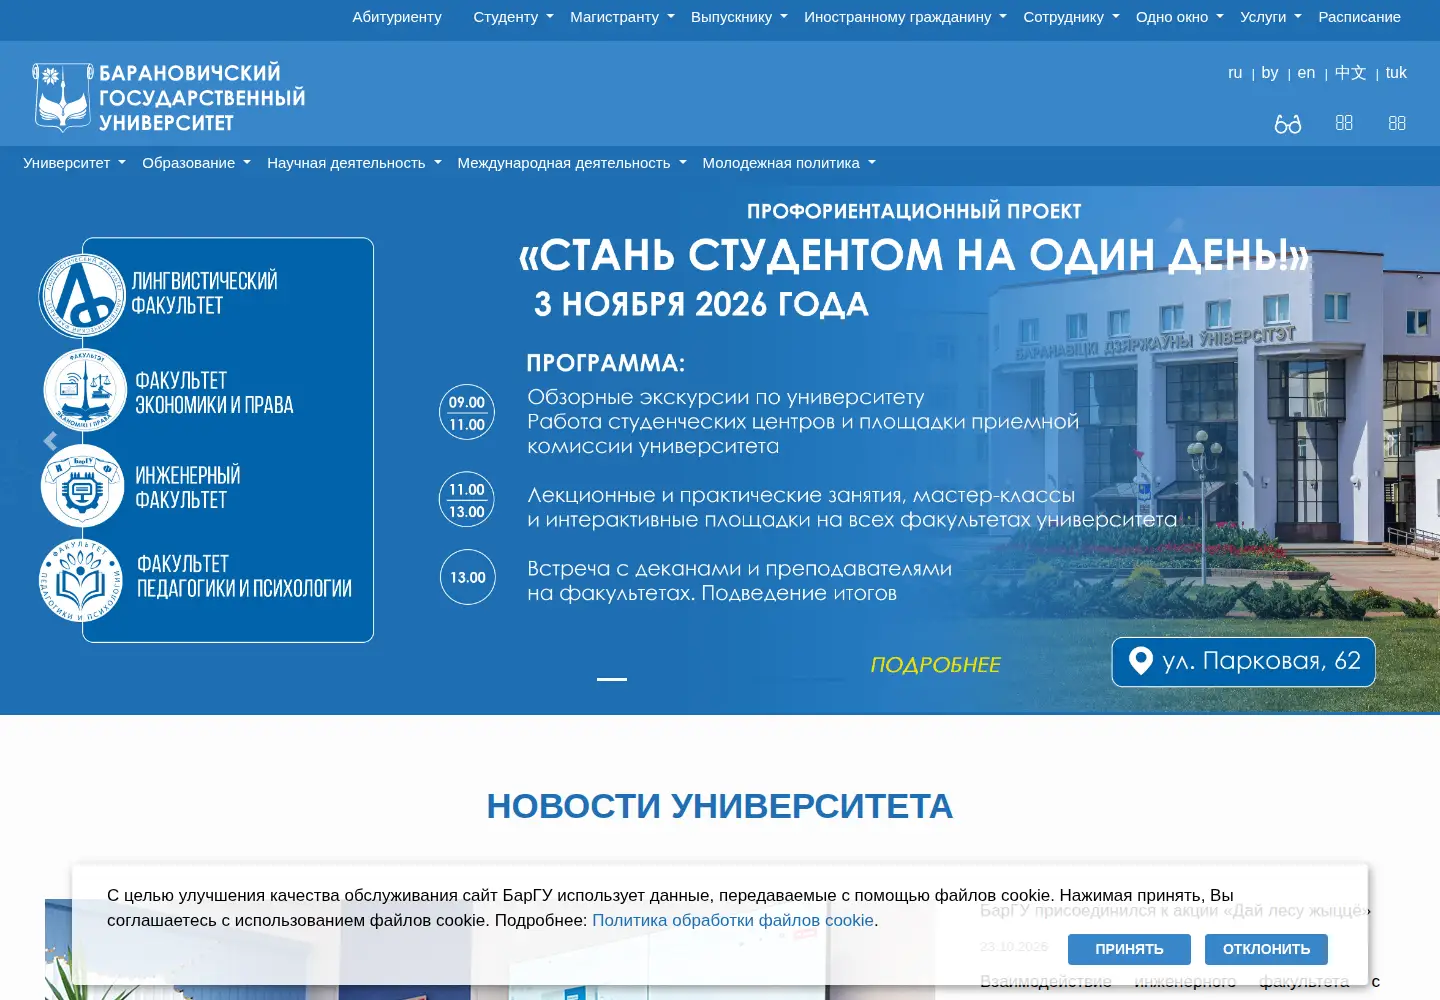Open Политика обработки файлов cookie link

pos(733,920)
